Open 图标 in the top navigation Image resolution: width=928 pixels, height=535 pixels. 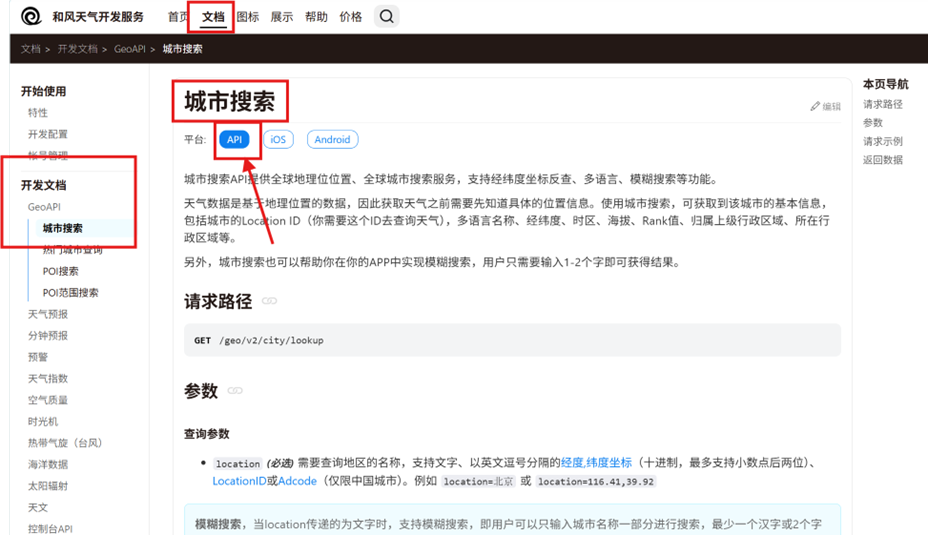[x=248, y=17]
